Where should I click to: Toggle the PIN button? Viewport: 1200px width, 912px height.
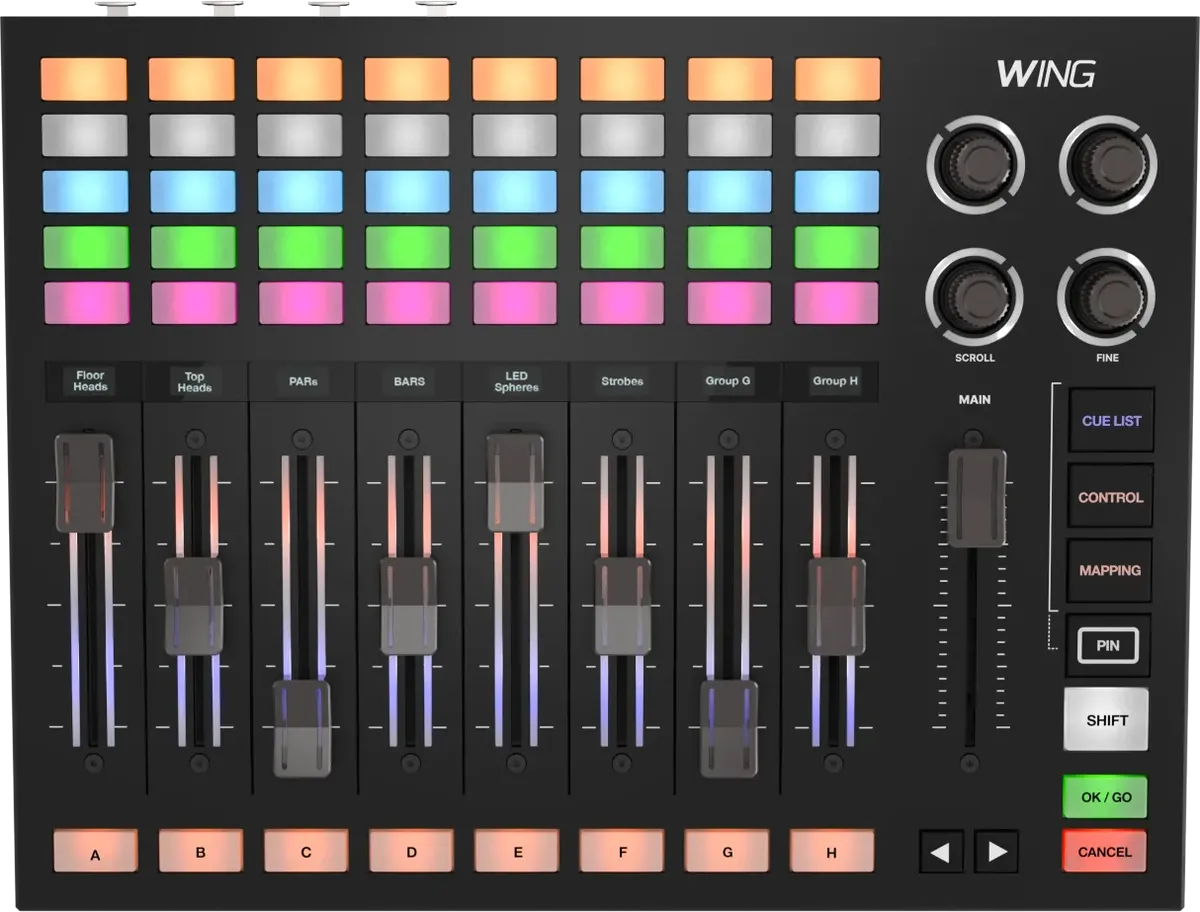(x=1108, y=645)
